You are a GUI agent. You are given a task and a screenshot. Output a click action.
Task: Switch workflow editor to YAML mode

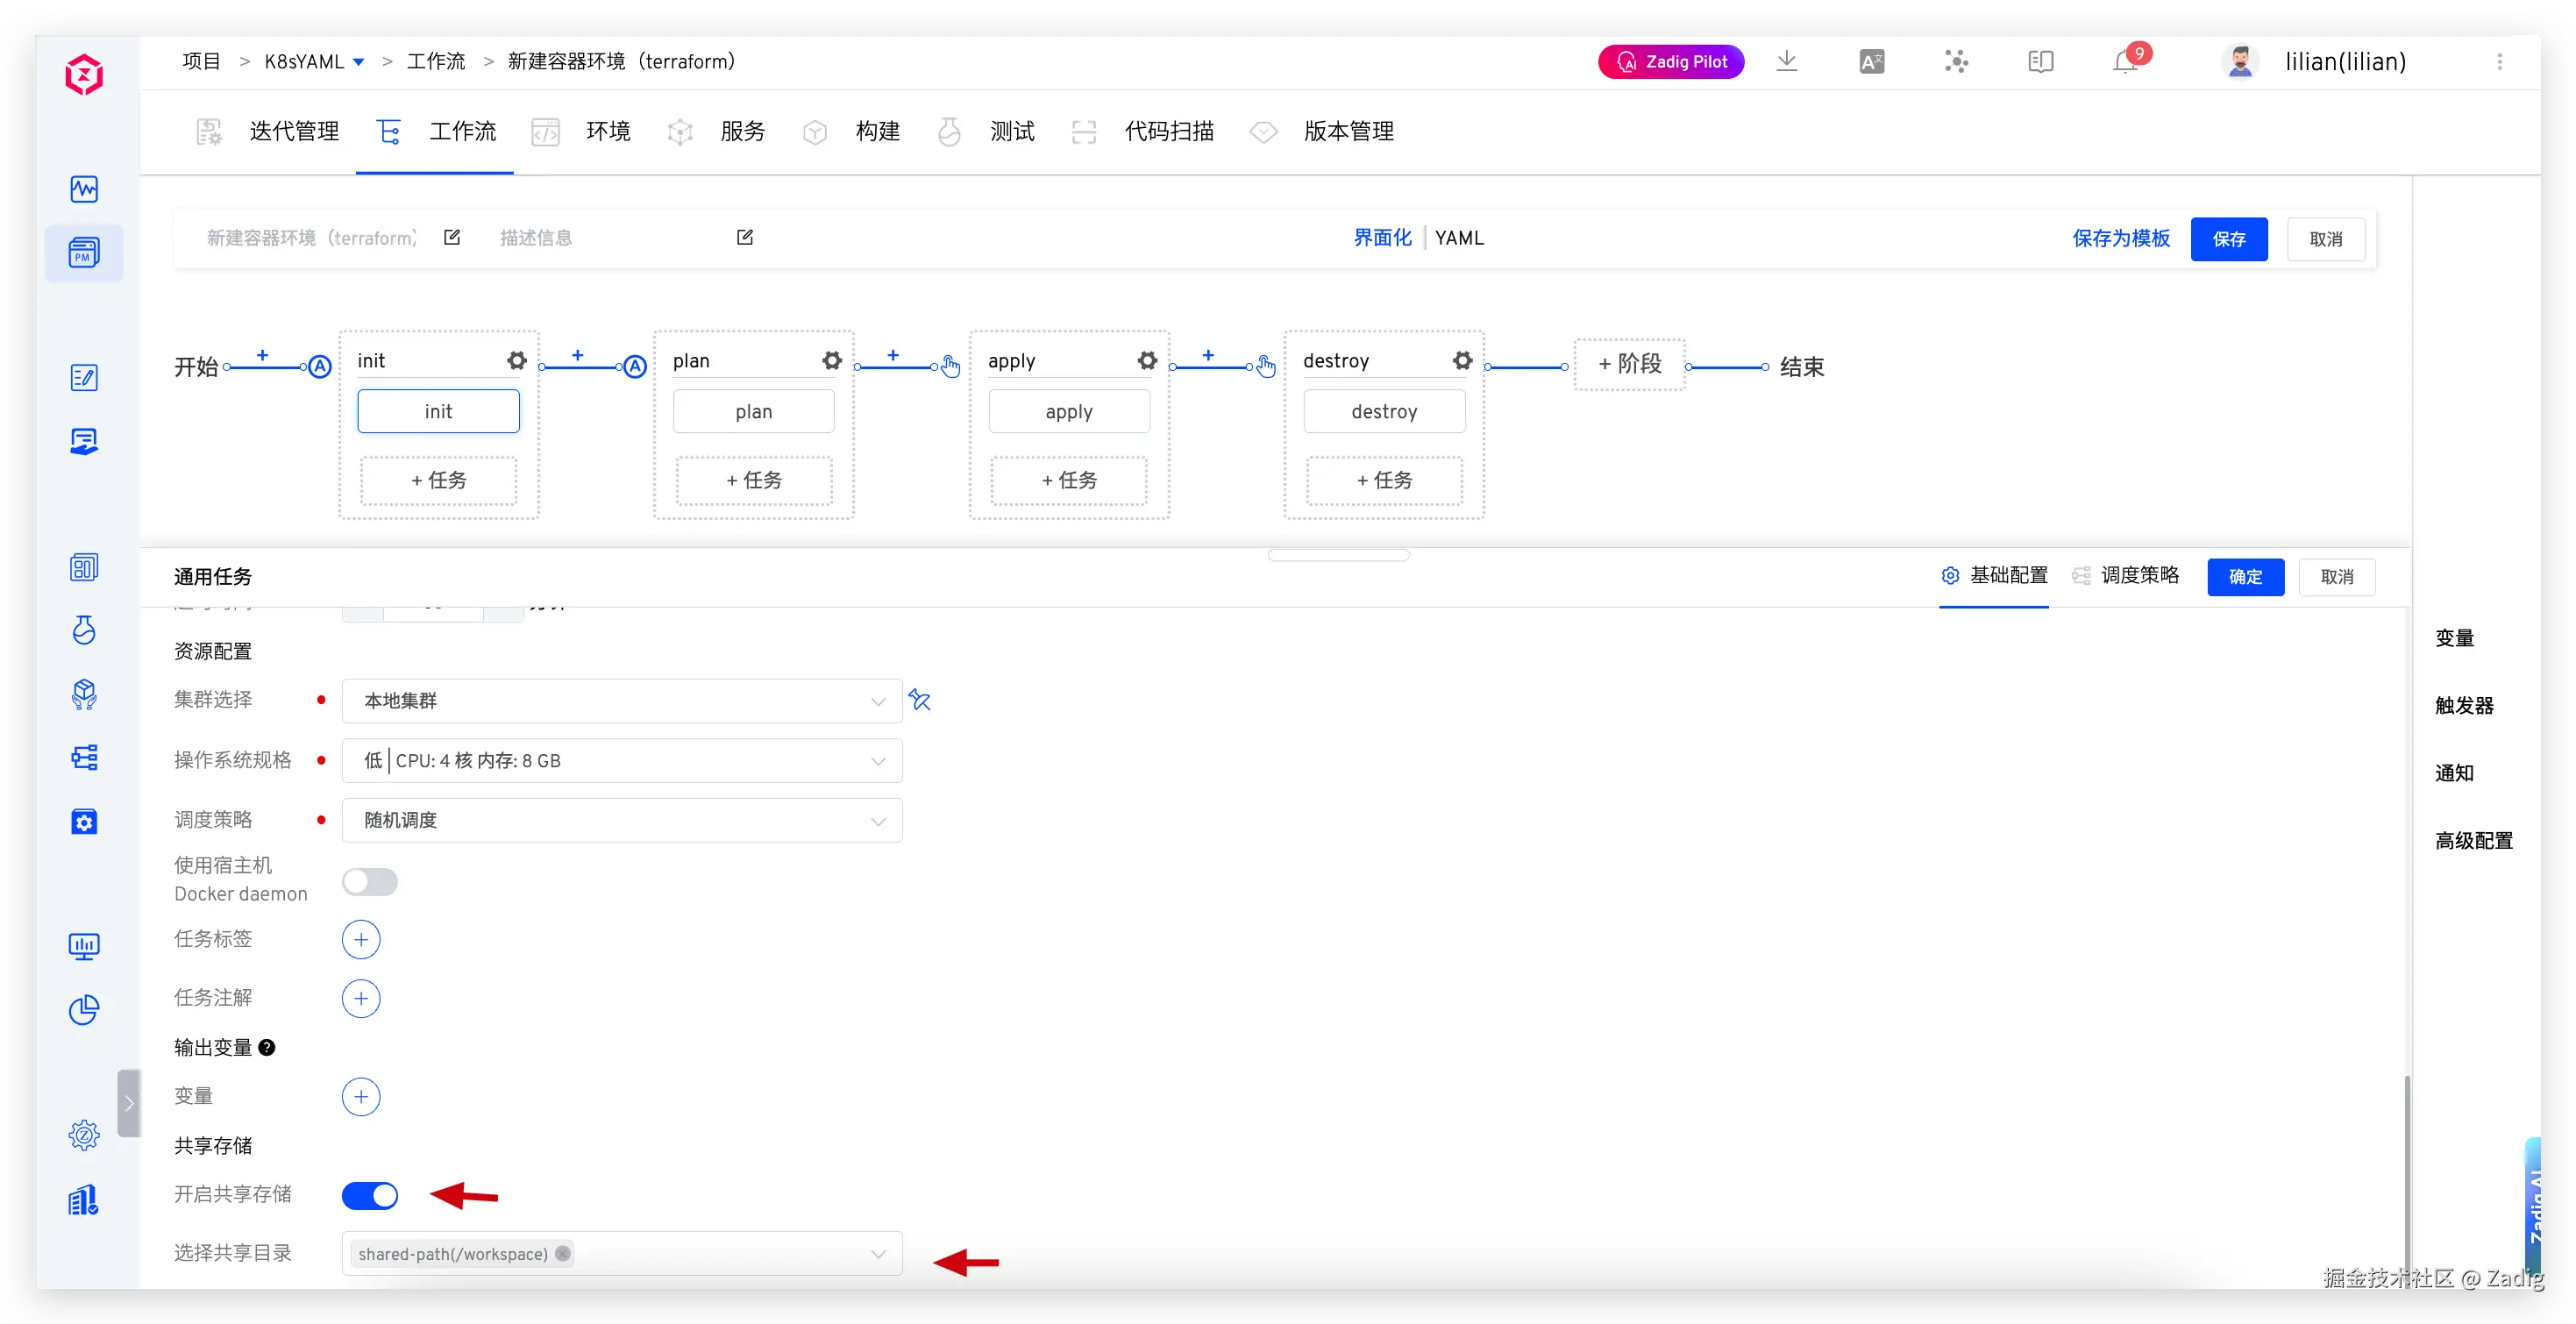pos(1459,238)
